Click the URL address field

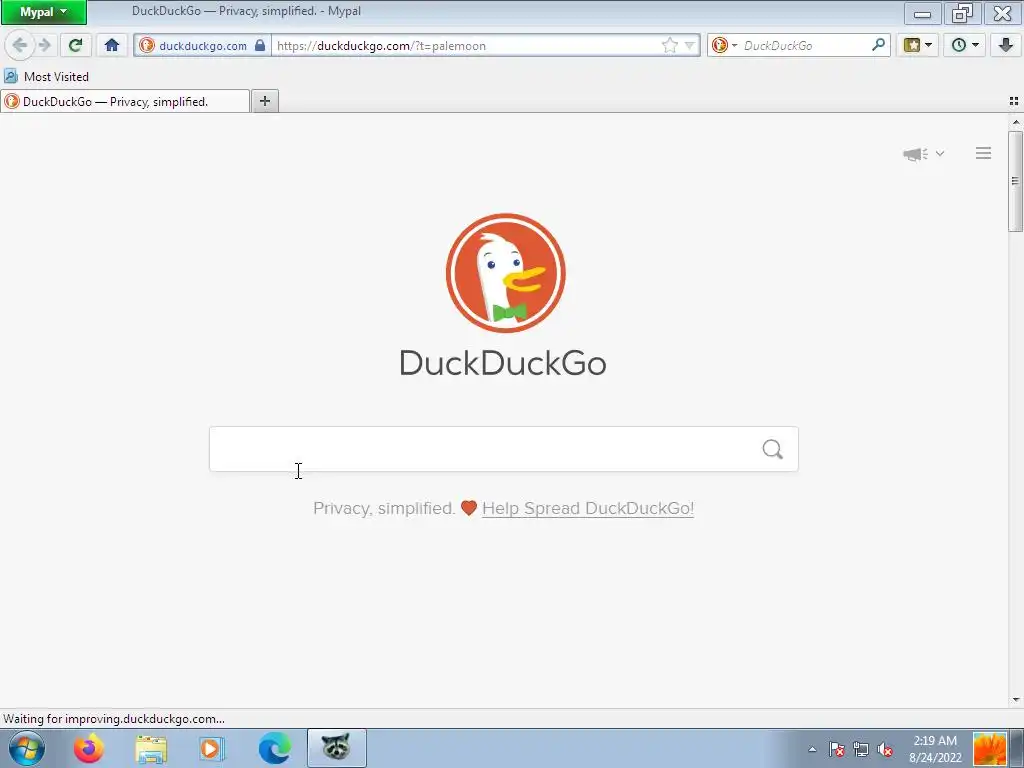click(466, 46)
